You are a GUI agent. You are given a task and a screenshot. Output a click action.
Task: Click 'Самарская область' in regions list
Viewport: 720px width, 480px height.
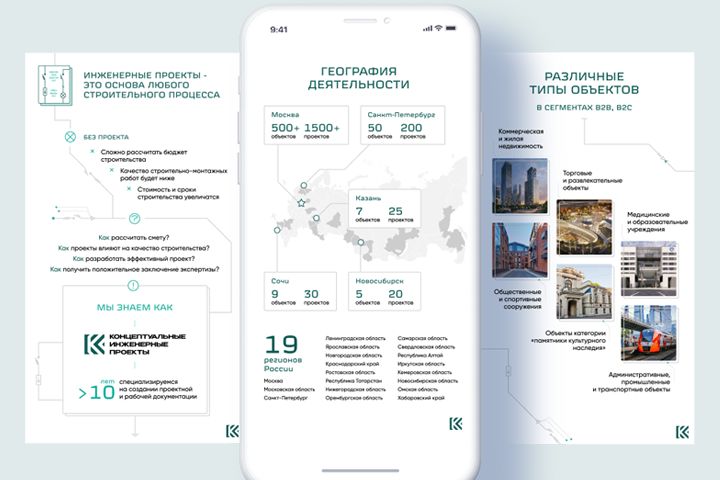(422, 339)
